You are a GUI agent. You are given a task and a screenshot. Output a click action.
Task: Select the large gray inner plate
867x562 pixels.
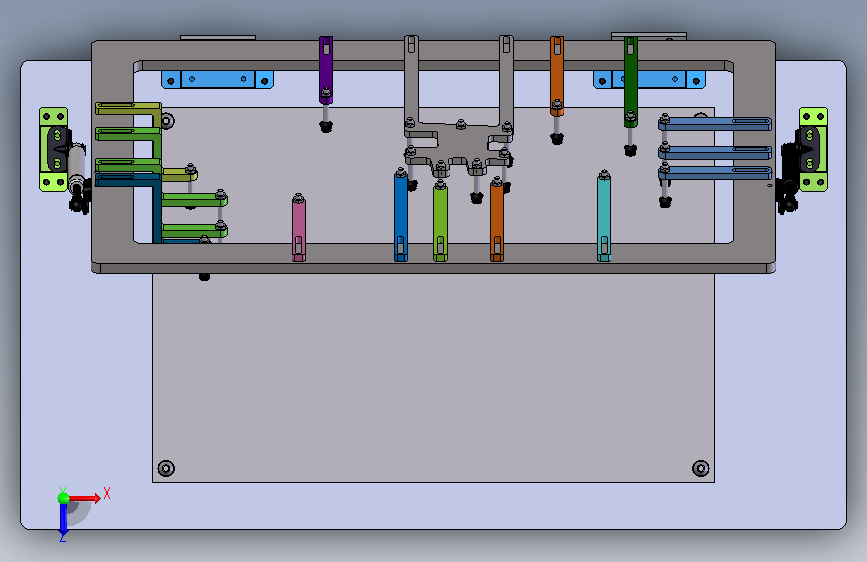coord(434,376)
